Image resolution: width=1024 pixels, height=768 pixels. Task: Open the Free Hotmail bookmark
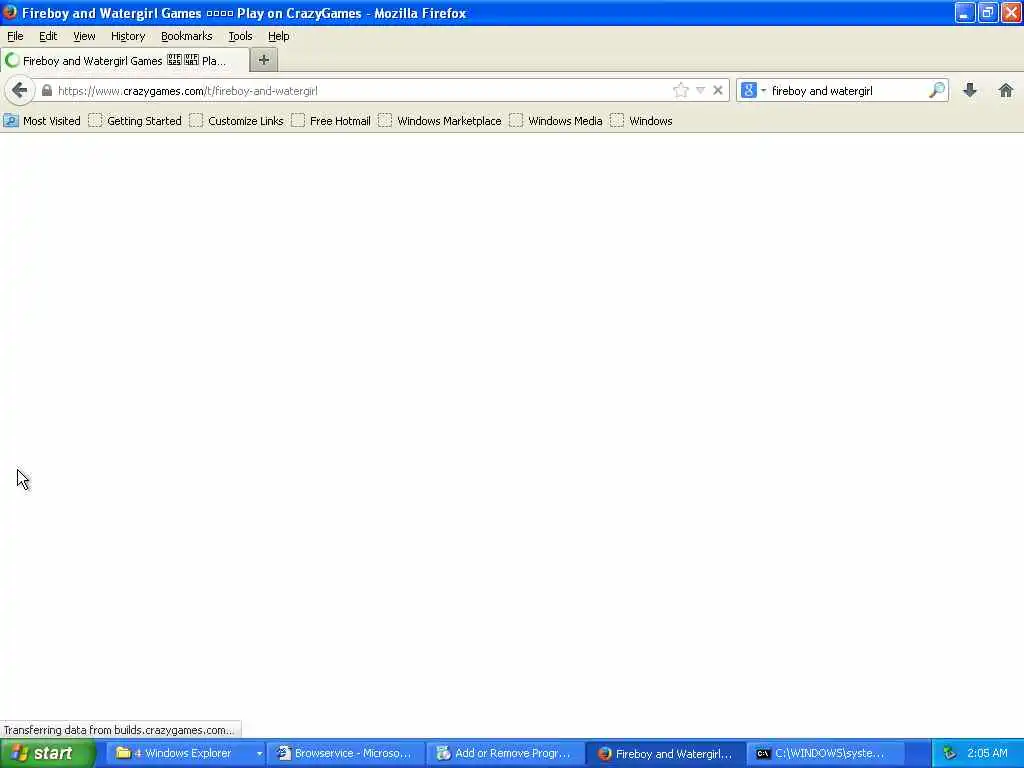coord(331,121)
